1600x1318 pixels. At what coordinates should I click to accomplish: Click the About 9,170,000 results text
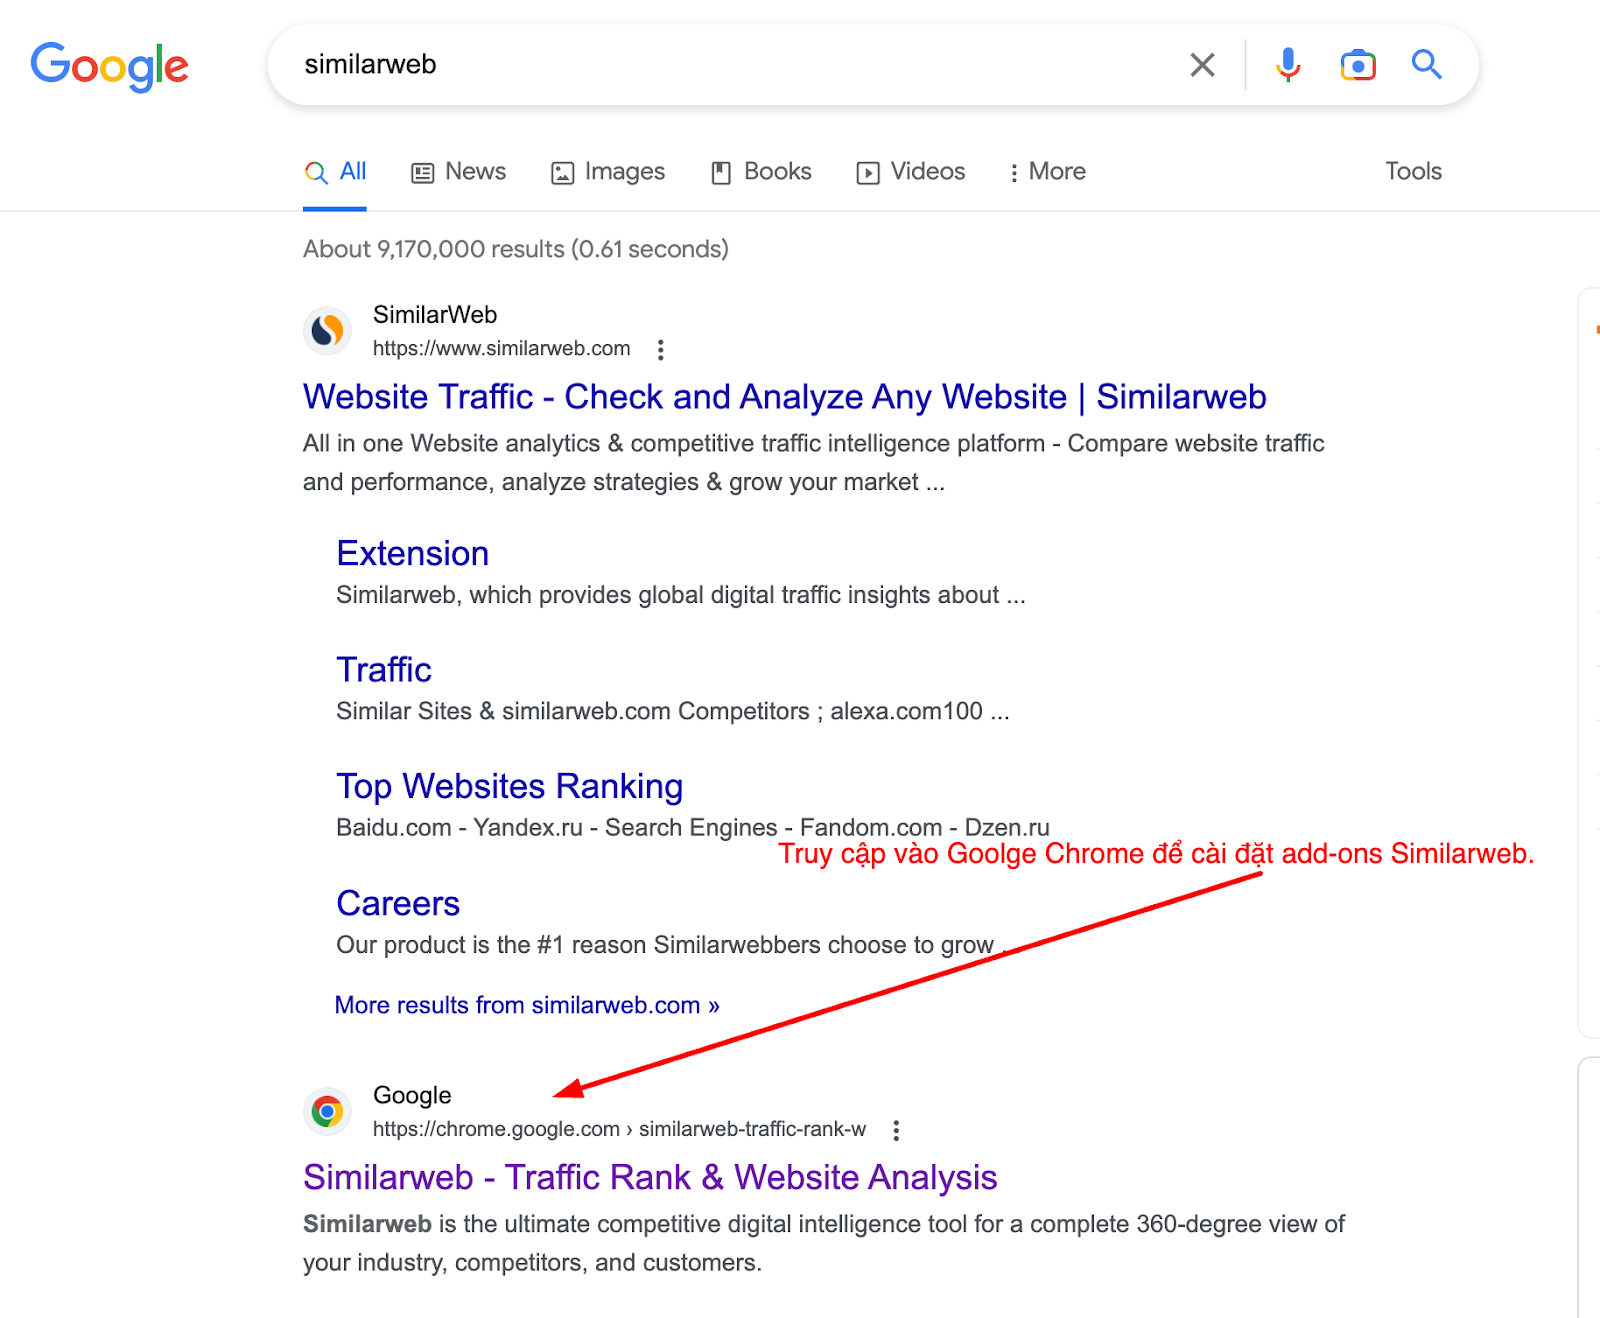pos(516,249)
